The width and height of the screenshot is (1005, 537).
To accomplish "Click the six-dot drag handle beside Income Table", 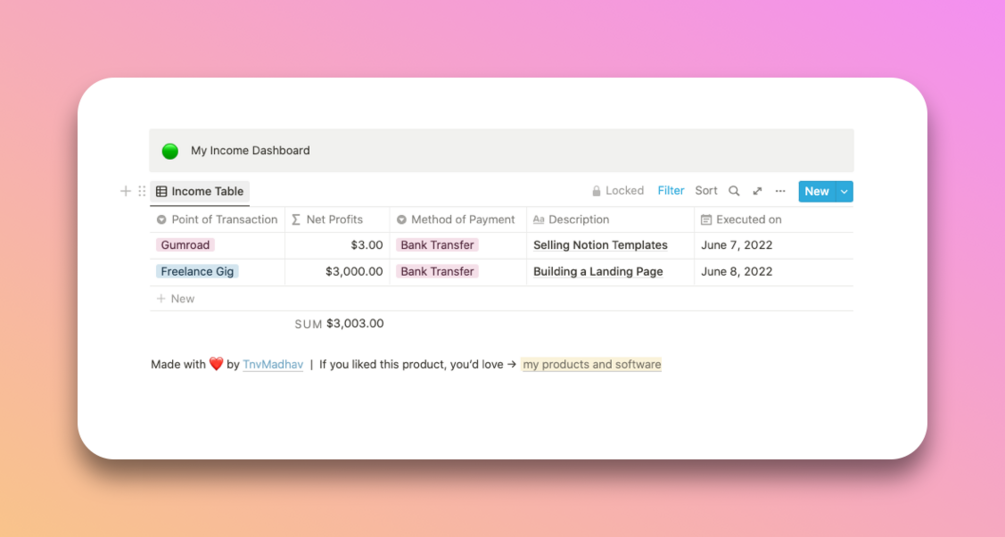I will click(142, 191).
